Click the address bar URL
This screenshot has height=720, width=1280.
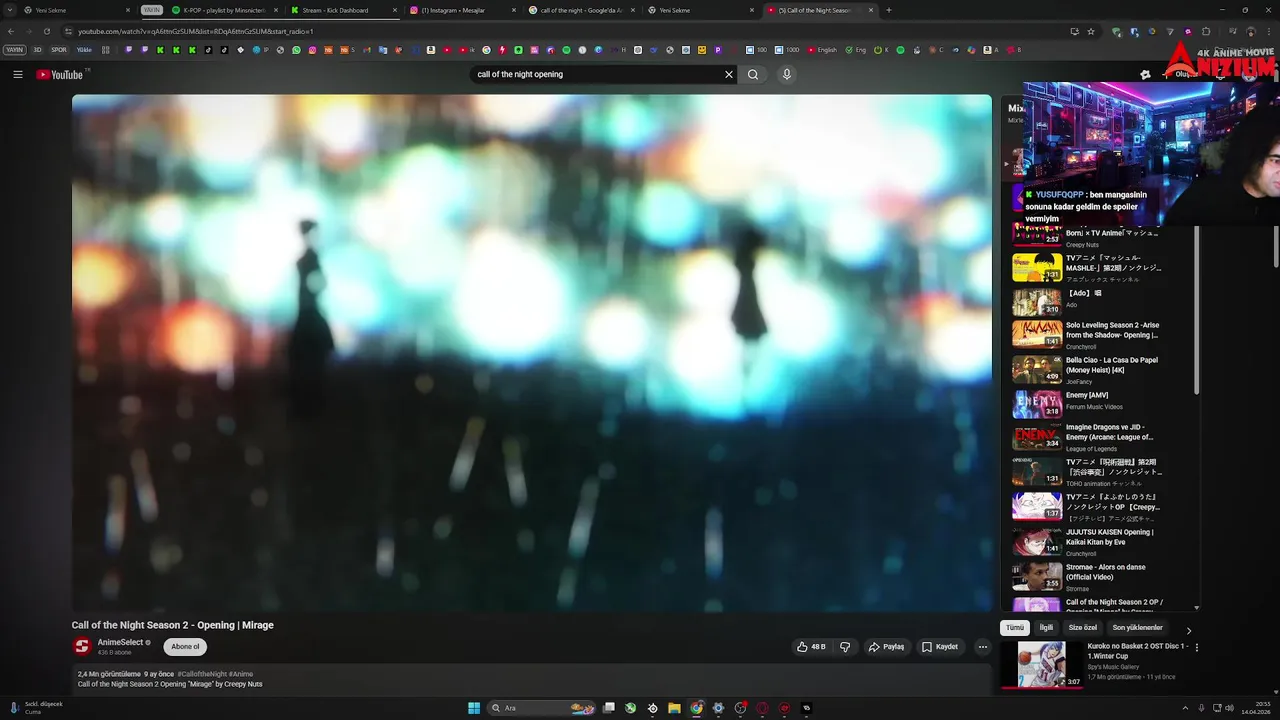tap(196, 31)
